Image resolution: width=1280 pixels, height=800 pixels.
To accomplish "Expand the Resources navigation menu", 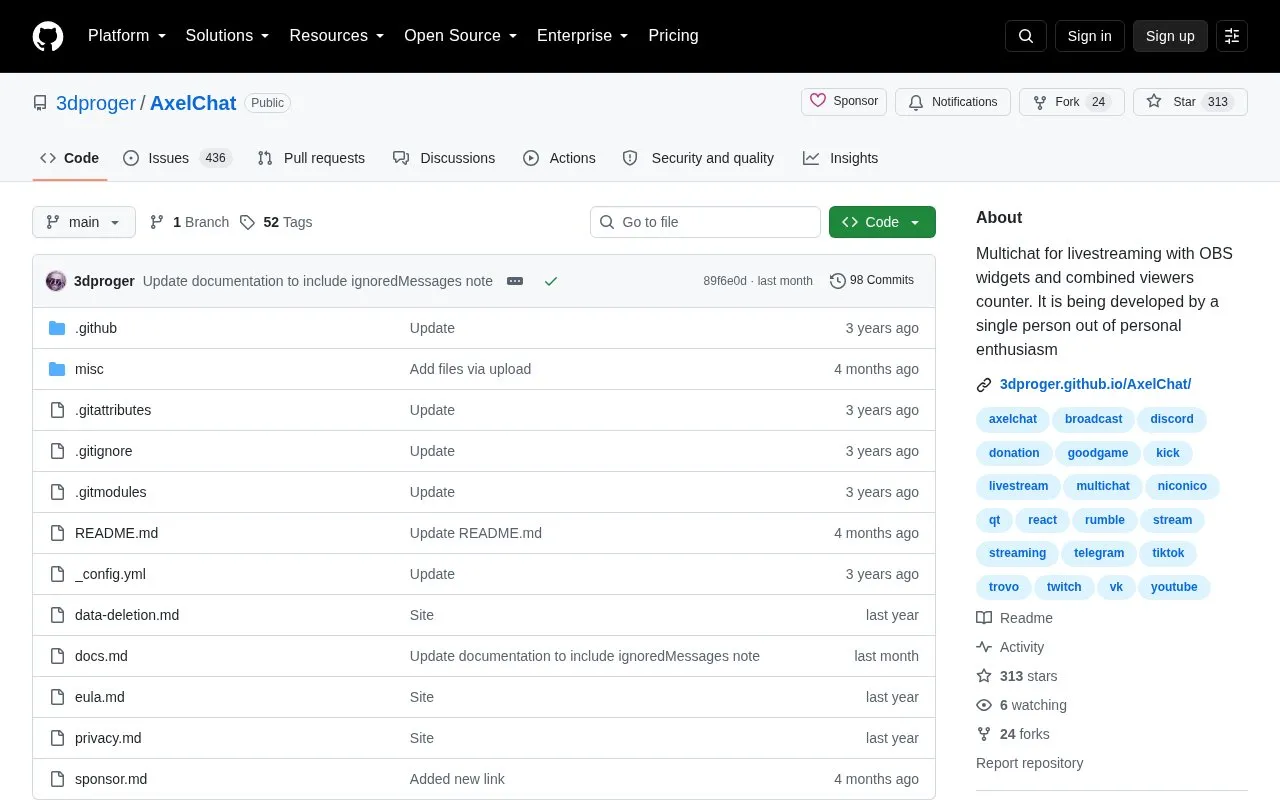I will 337,36.
